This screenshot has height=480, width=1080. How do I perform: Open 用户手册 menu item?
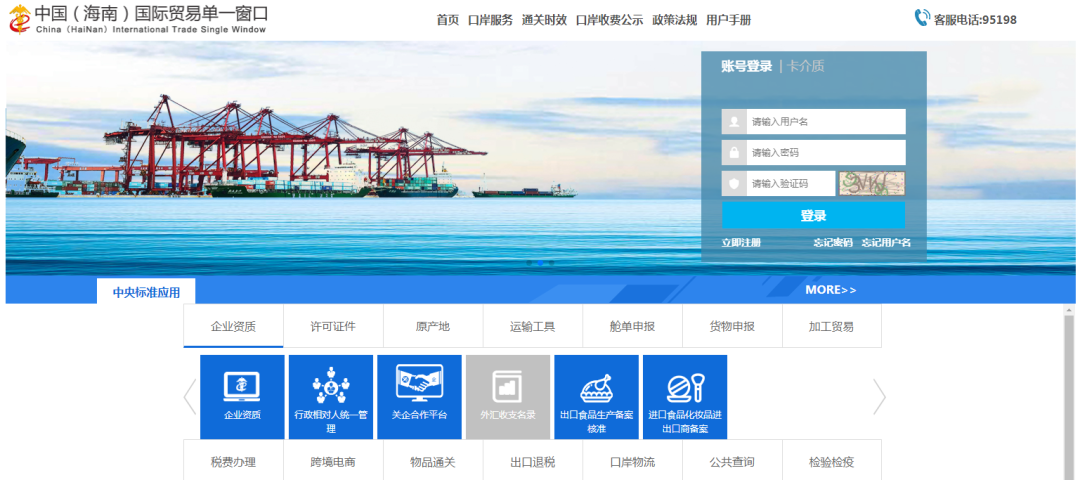click(729, 20)
